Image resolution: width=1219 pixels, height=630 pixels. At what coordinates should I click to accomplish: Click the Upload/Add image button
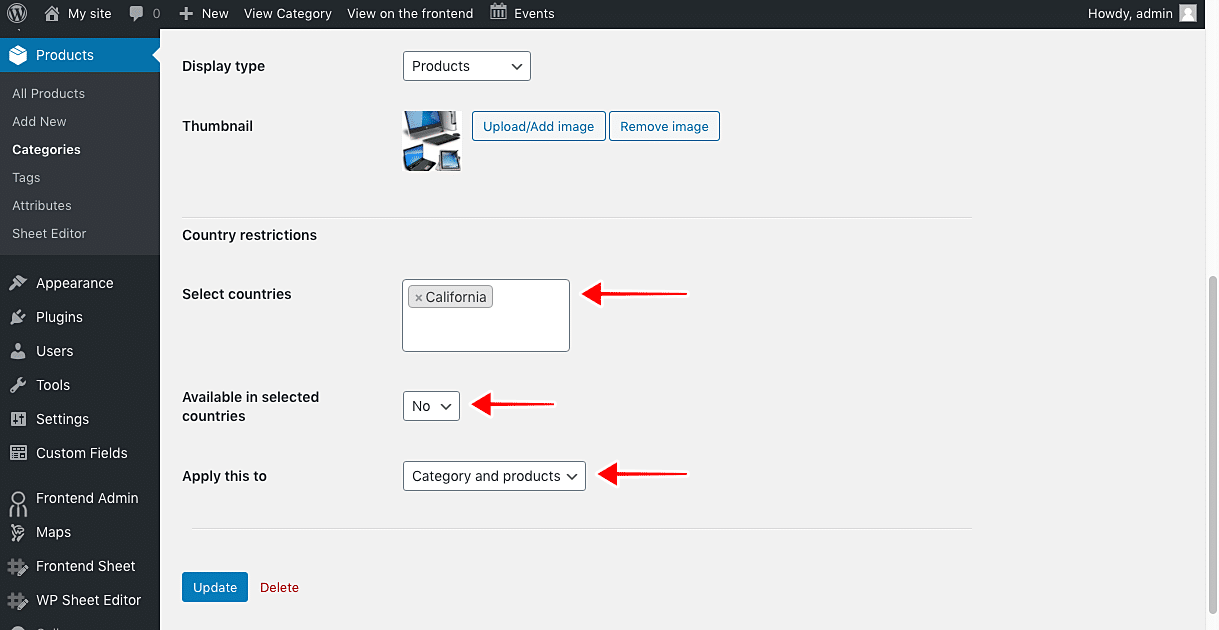[538, 126]
